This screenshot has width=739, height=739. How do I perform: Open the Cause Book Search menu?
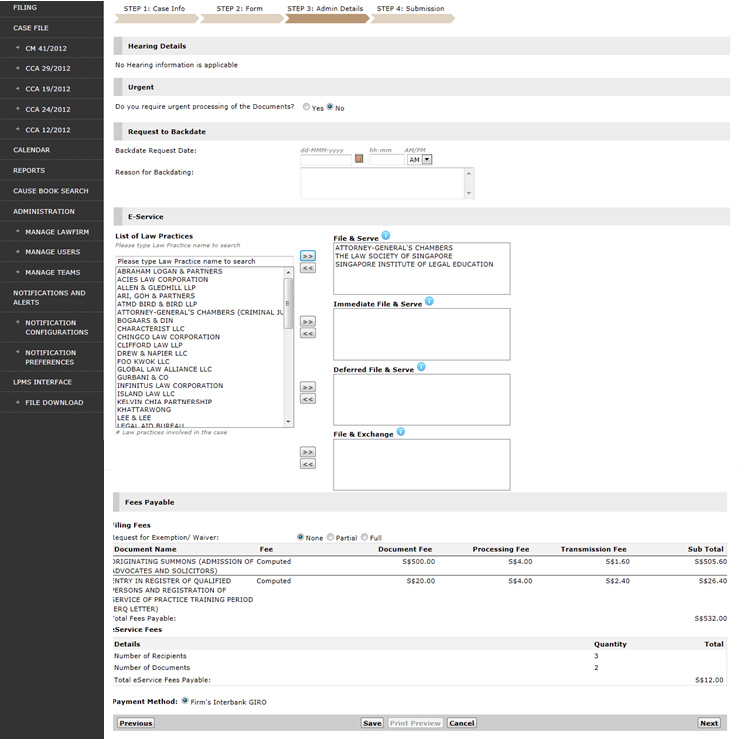[51, 191]
